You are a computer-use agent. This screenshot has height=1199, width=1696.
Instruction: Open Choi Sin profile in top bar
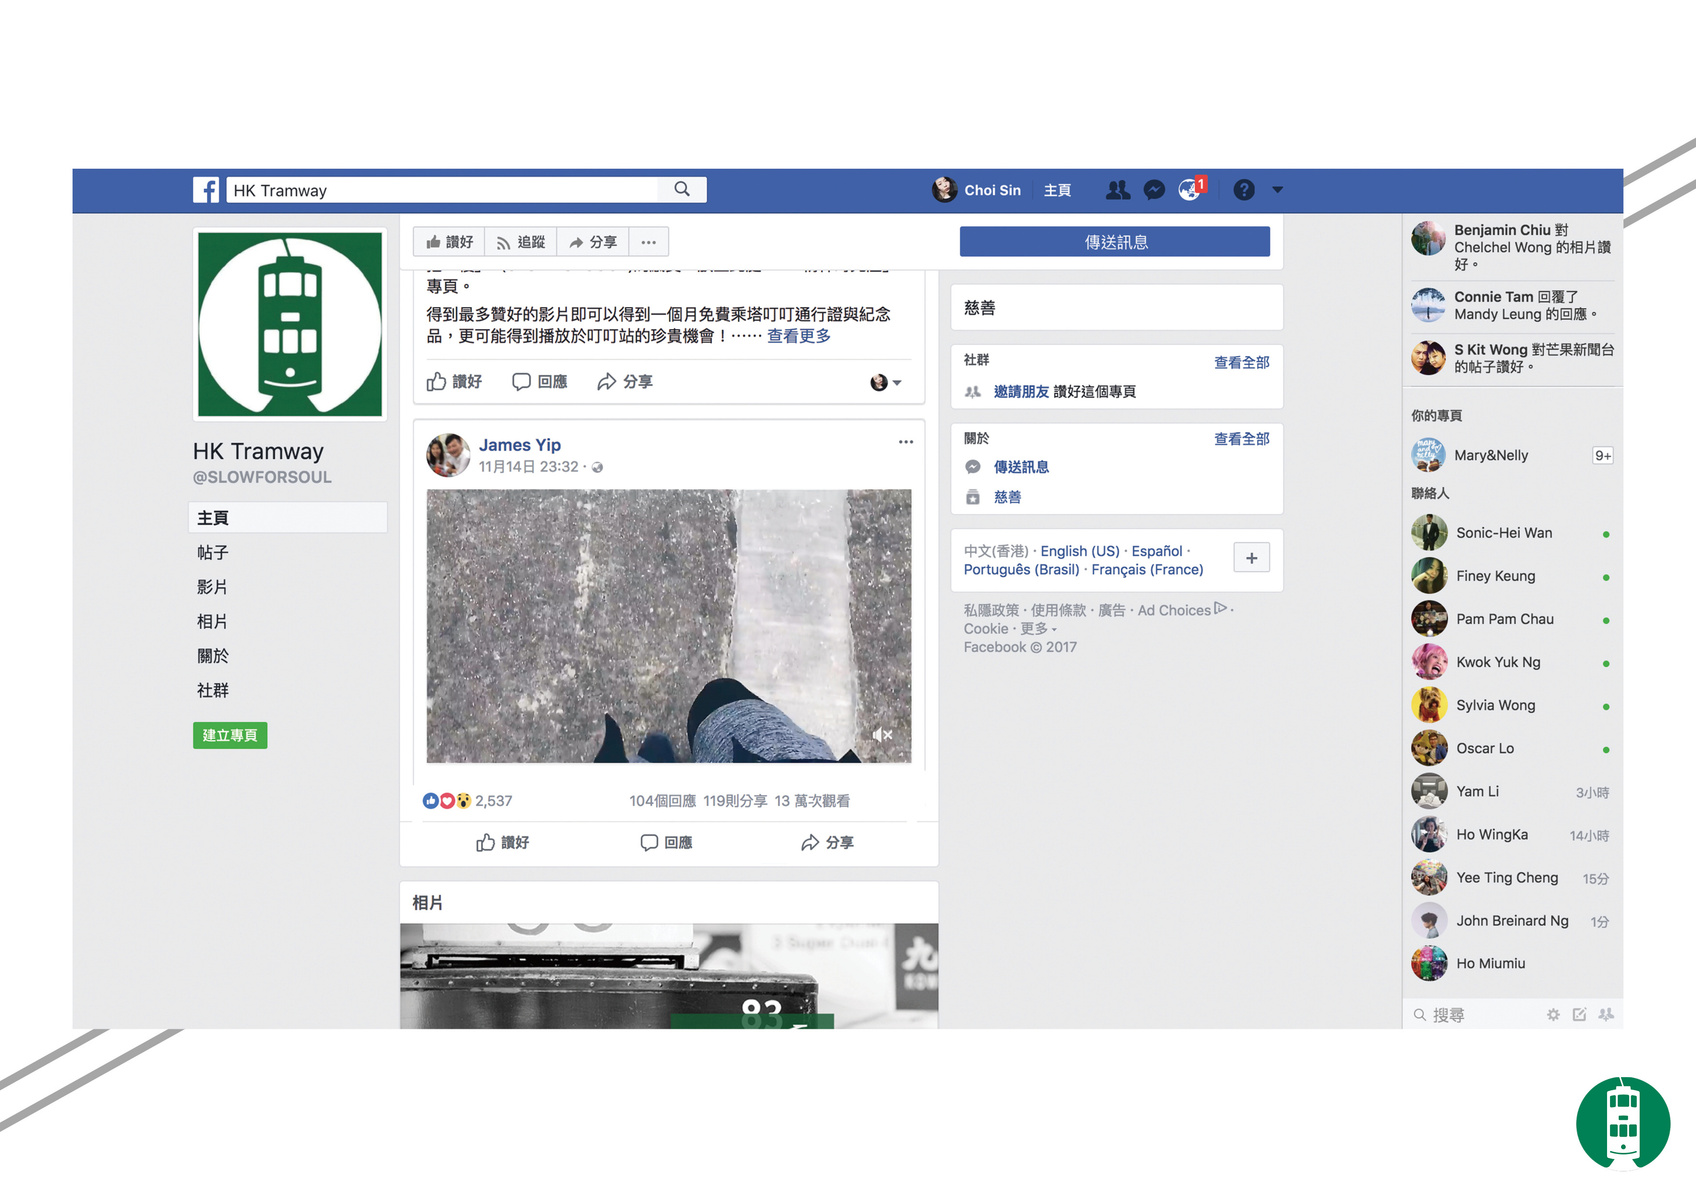tap(977, 190)
